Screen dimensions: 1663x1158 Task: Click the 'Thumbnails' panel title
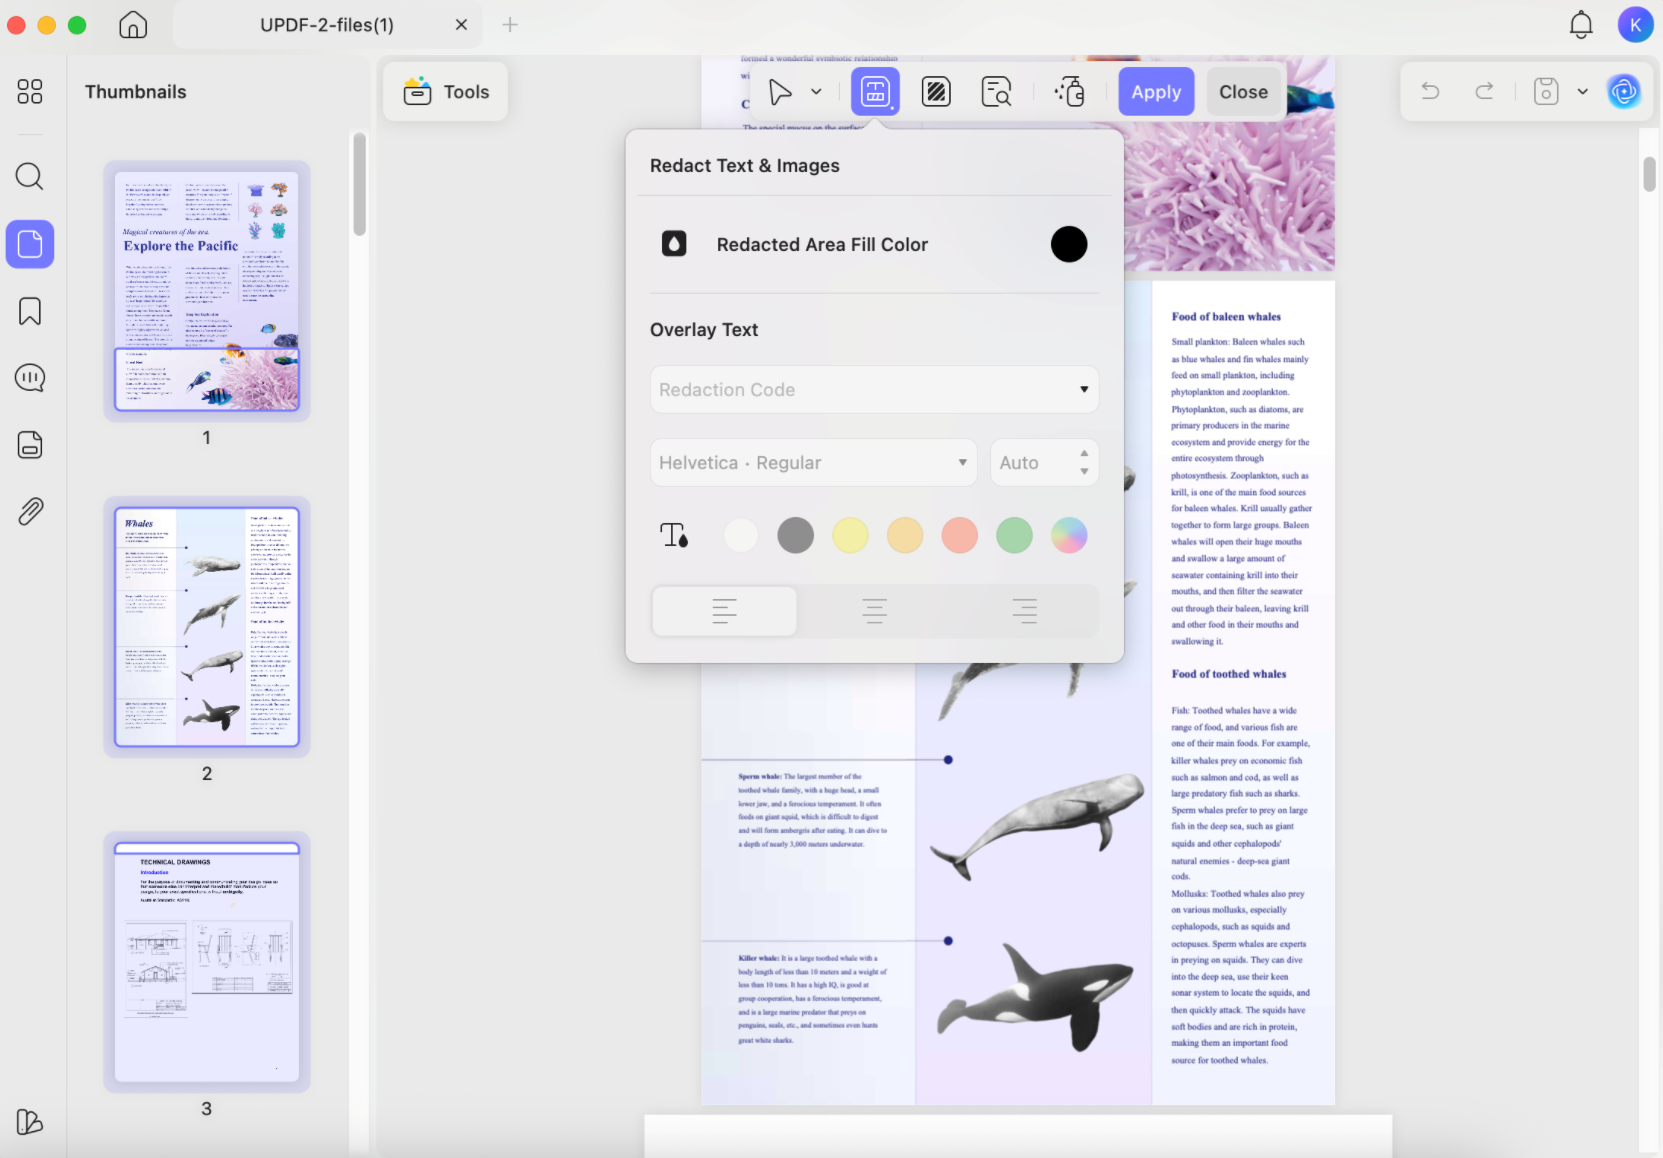coord(136,92)
